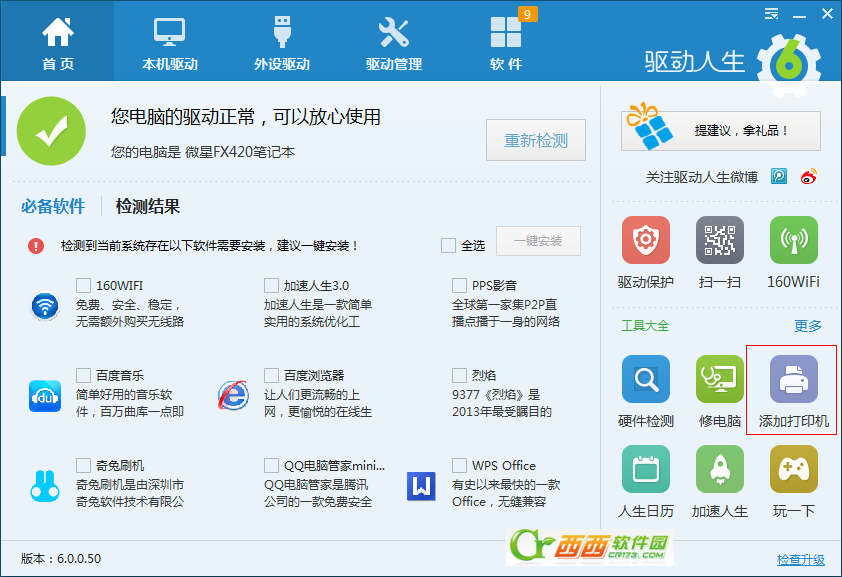This screenshot has width=842, height=577.
Task: Tick the 百度浏览器 checkbox
Action: tap(271, 375)
